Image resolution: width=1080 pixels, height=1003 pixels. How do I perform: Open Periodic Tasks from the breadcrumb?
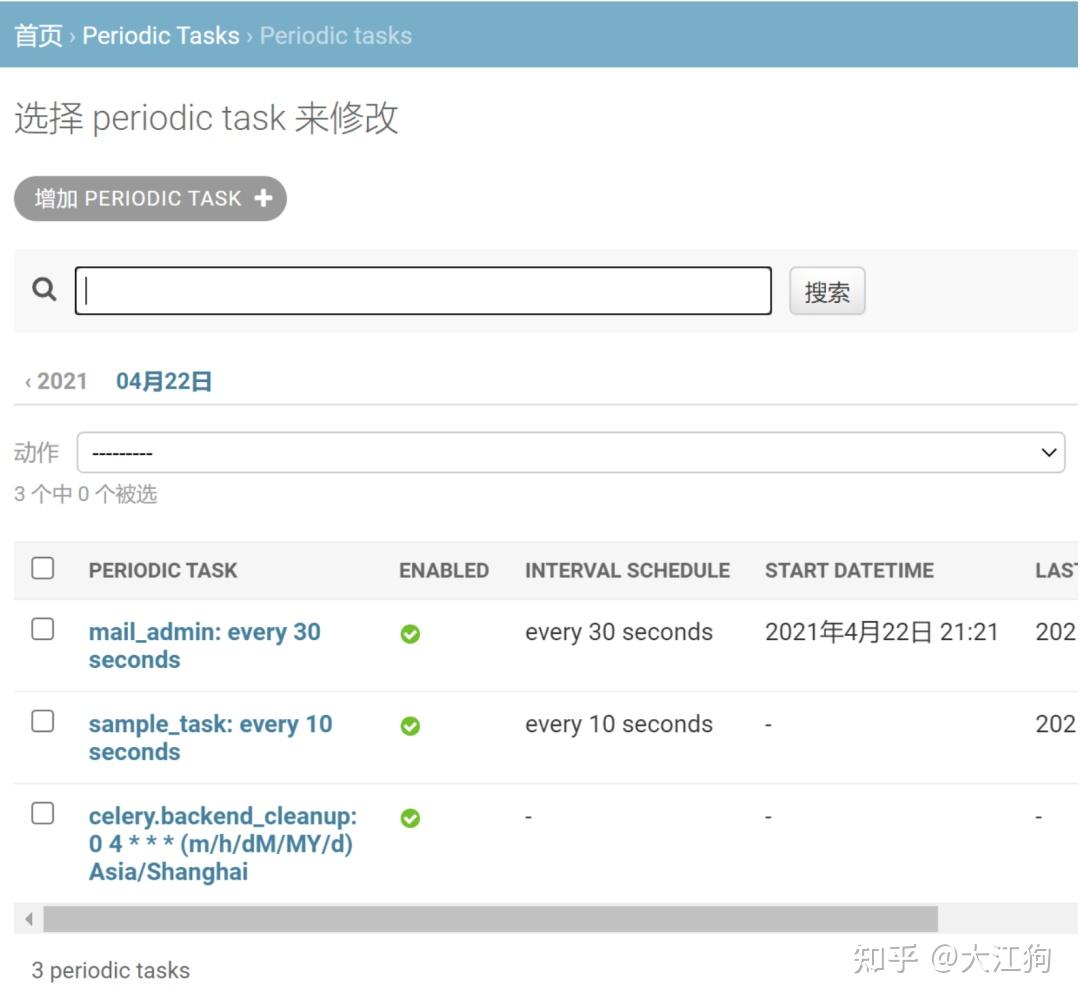(160, 35)
